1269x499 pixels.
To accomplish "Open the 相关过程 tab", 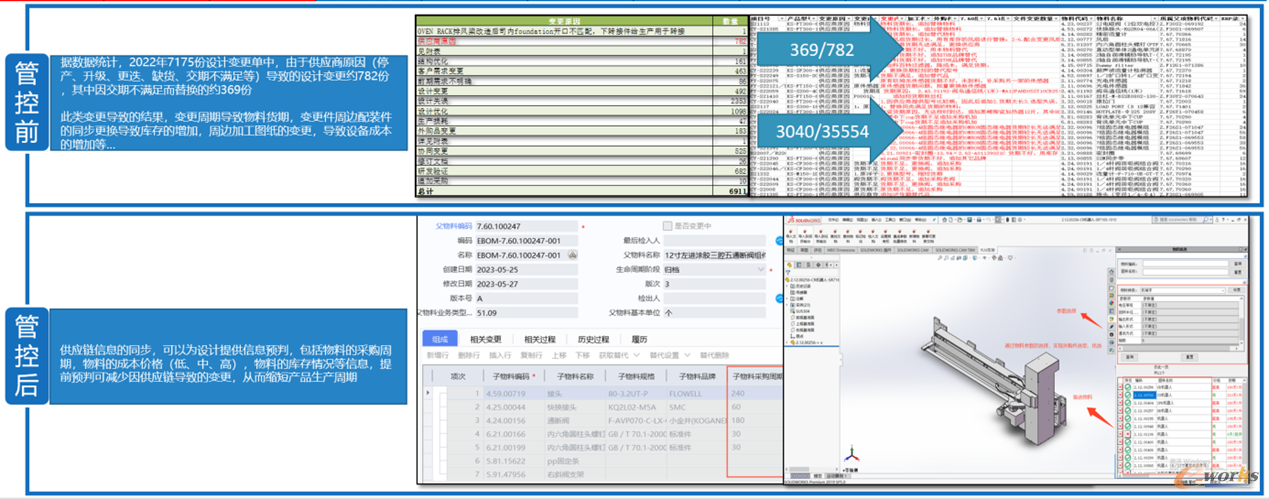I will [x=539, y=339].
